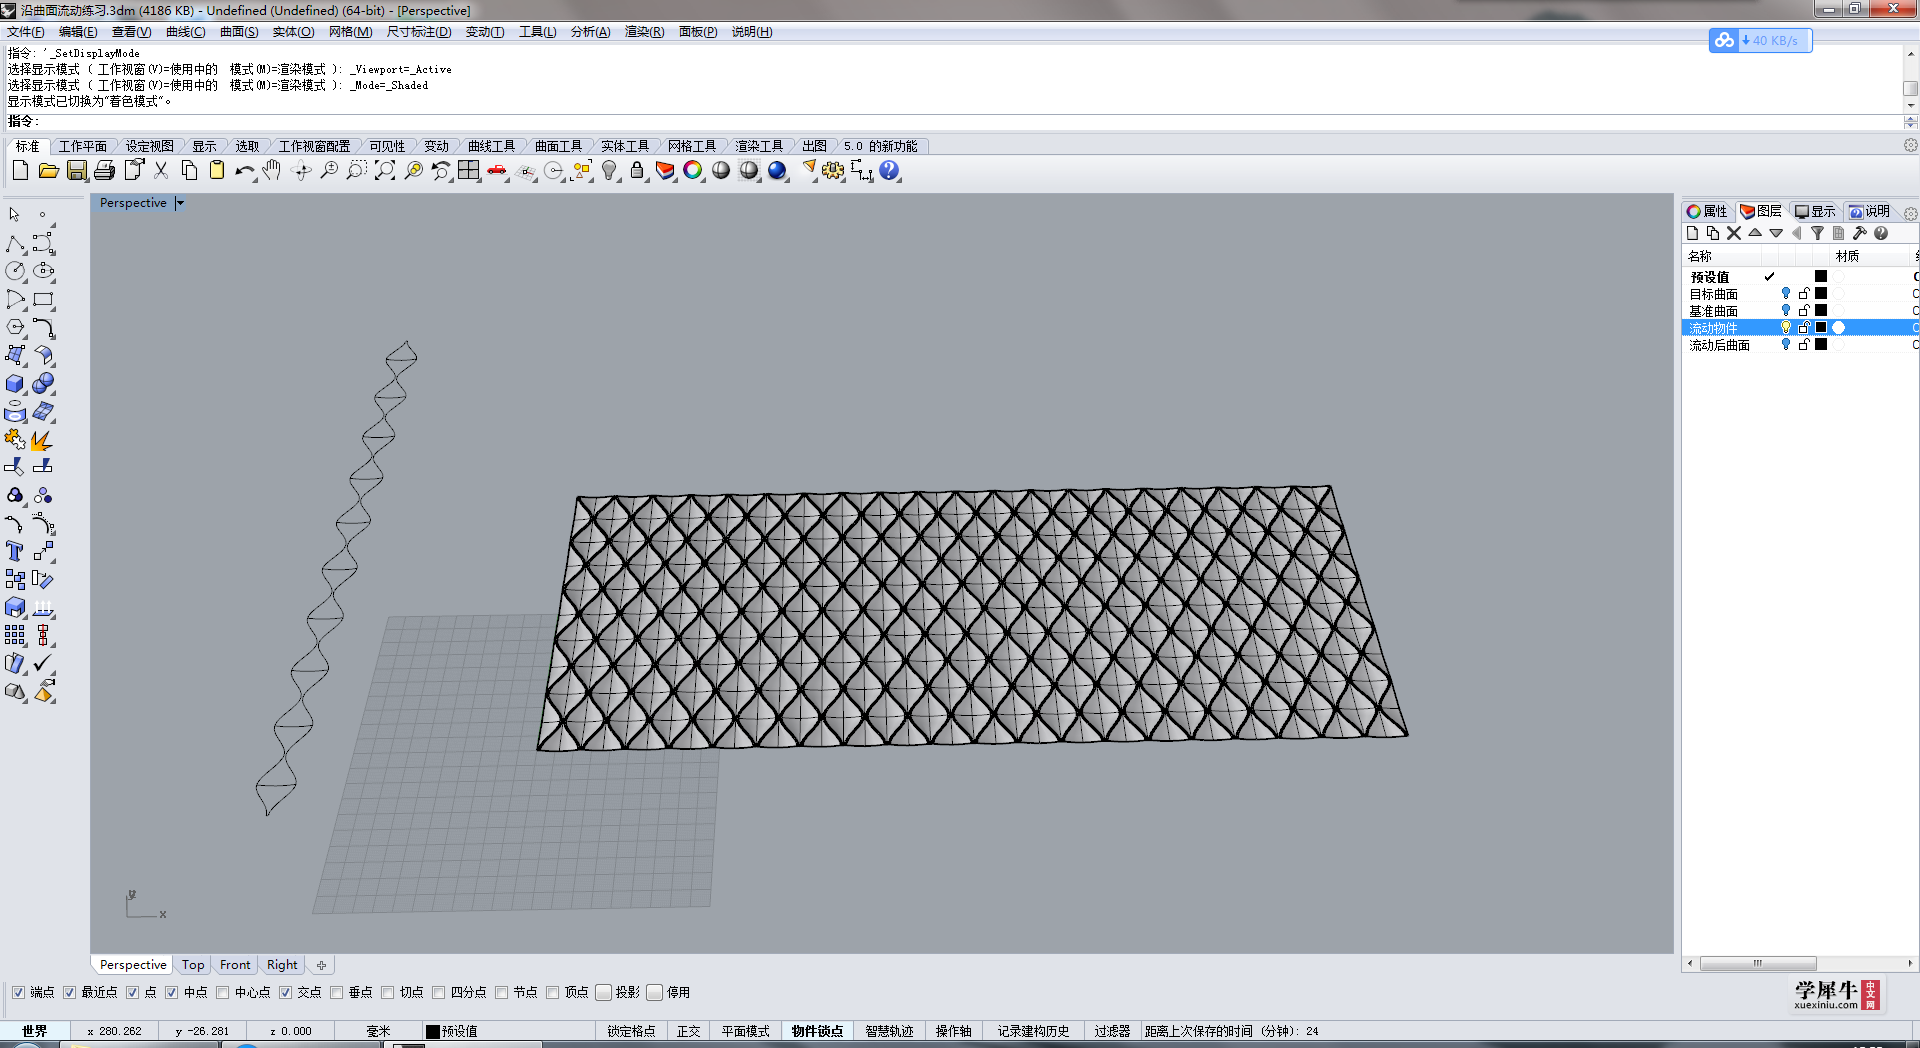Click color swatch of 流动后曲面 layer

(x=1821, y=345)
